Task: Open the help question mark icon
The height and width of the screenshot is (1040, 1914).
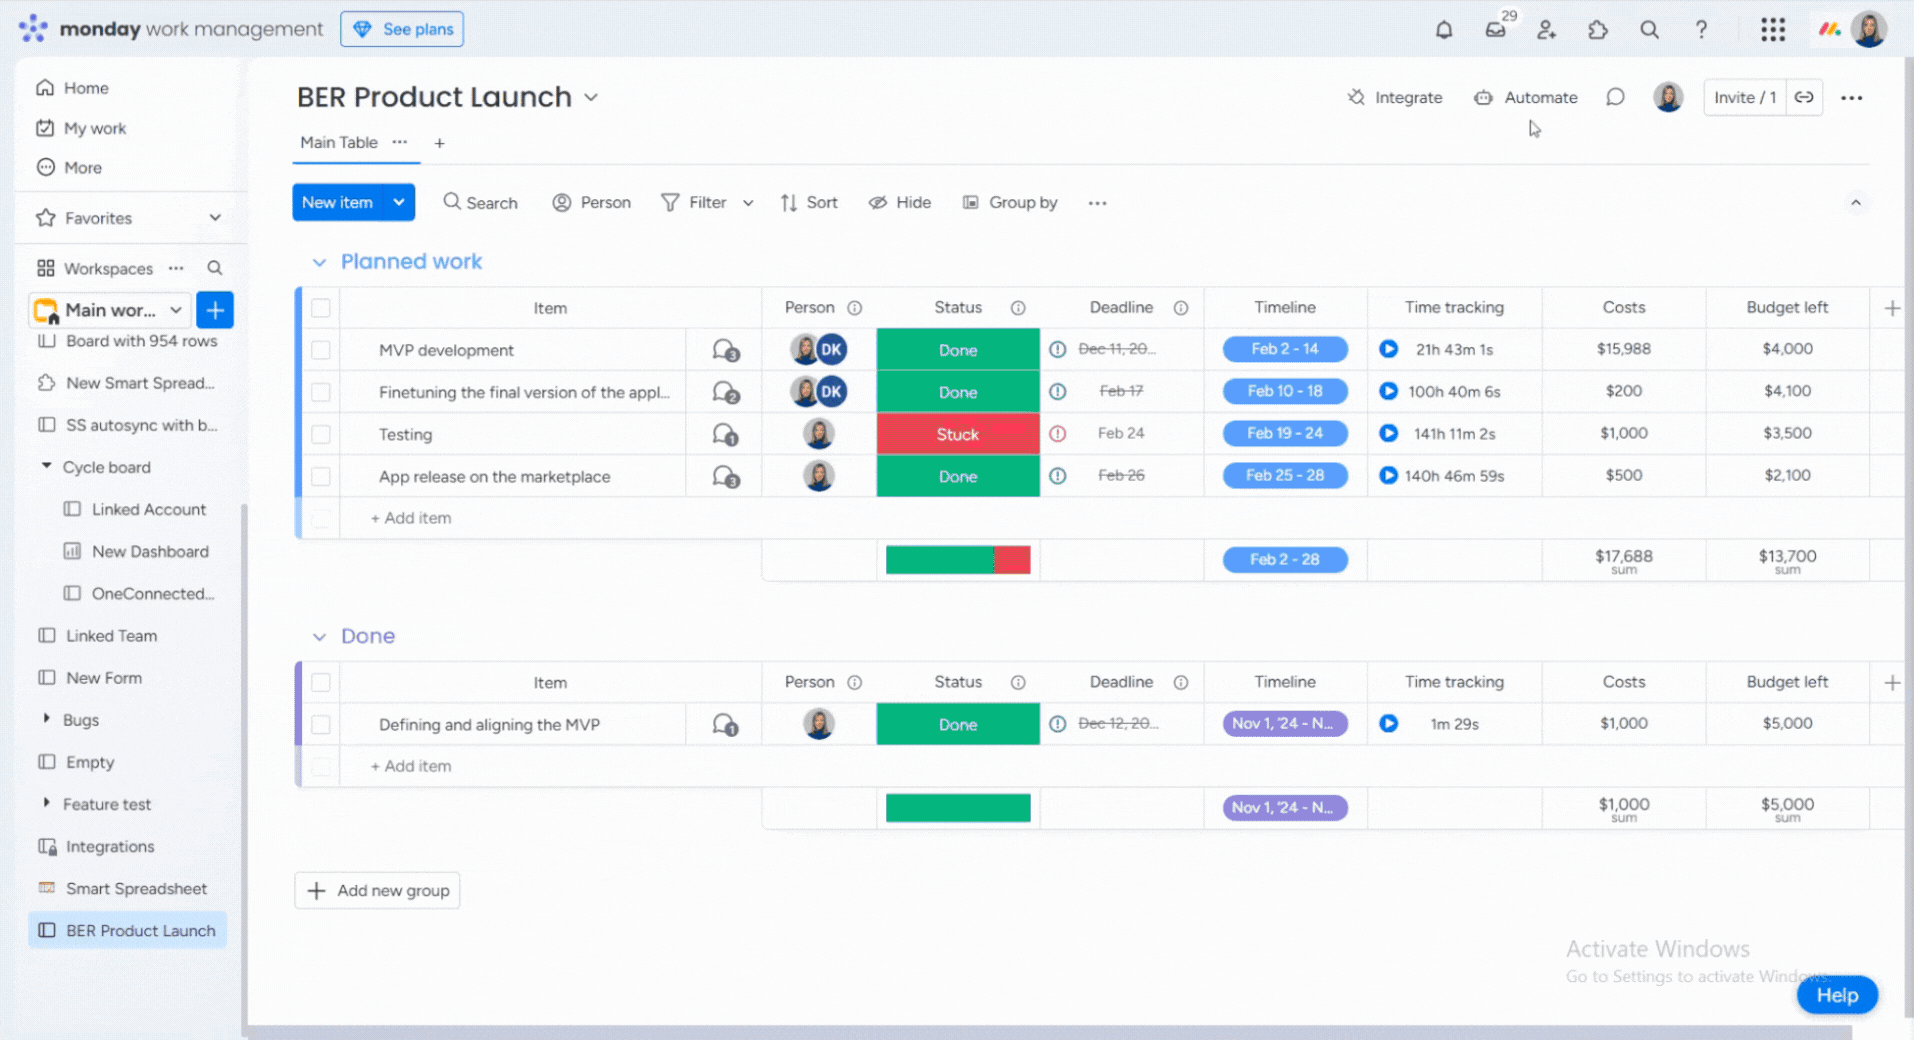Action: click(1701, 29)
